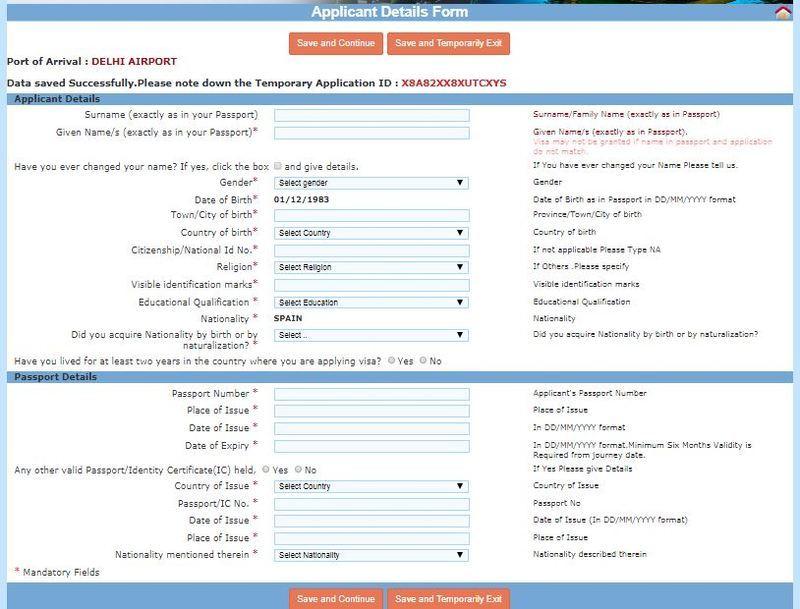Open nationality by birth or naturalization dropdown
The width and height of the screenshot is (800, 609).
(x=371, y=335)
